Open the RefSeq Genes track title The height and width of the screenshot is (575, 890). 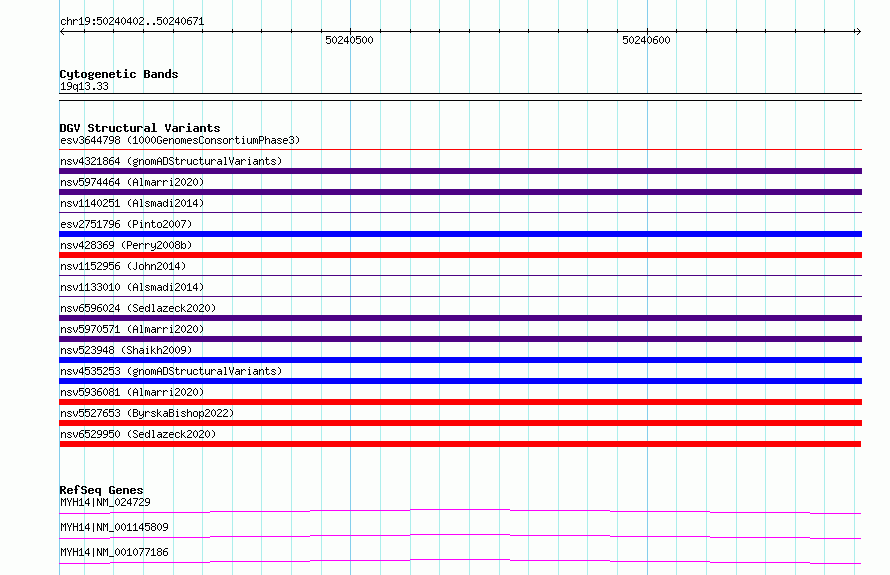[101, 490]
